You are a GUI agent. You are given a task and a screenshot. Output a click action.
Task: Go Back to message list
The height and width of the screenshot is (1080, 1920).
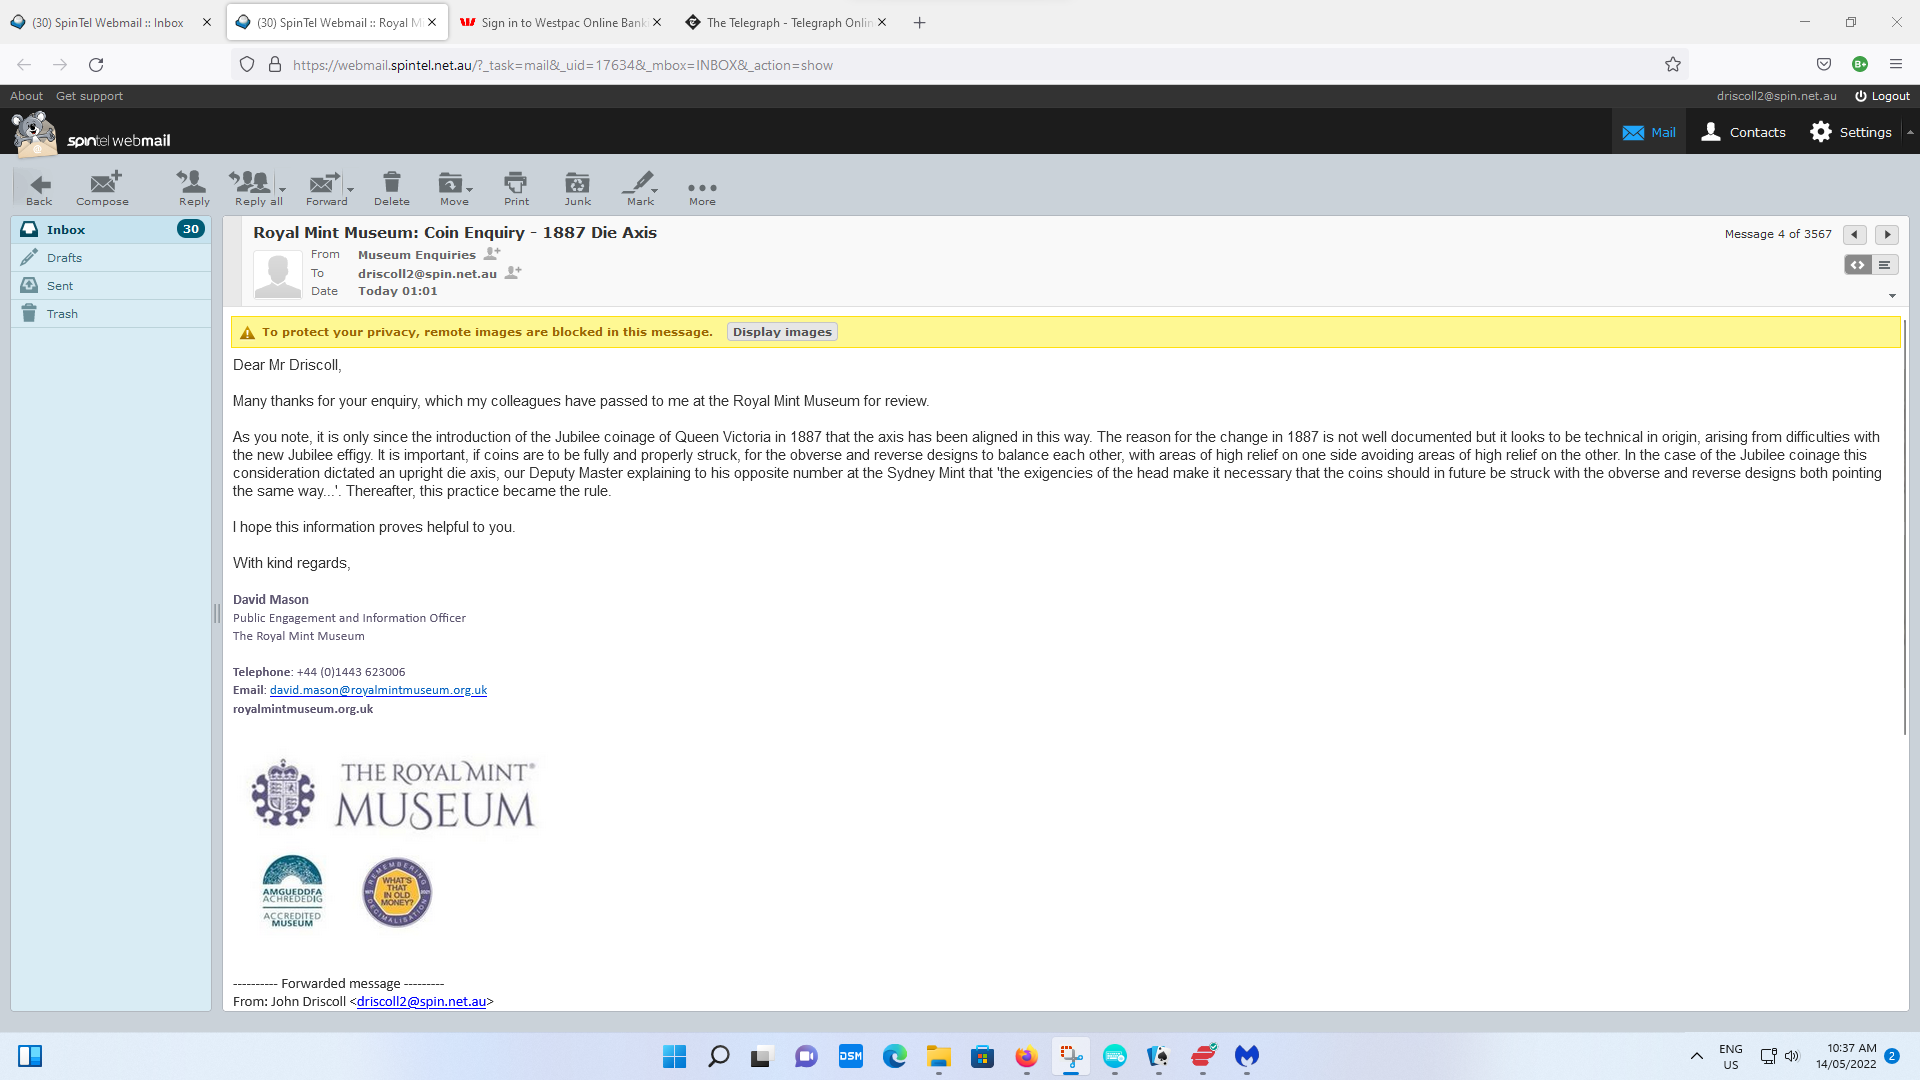click(39, 187)
